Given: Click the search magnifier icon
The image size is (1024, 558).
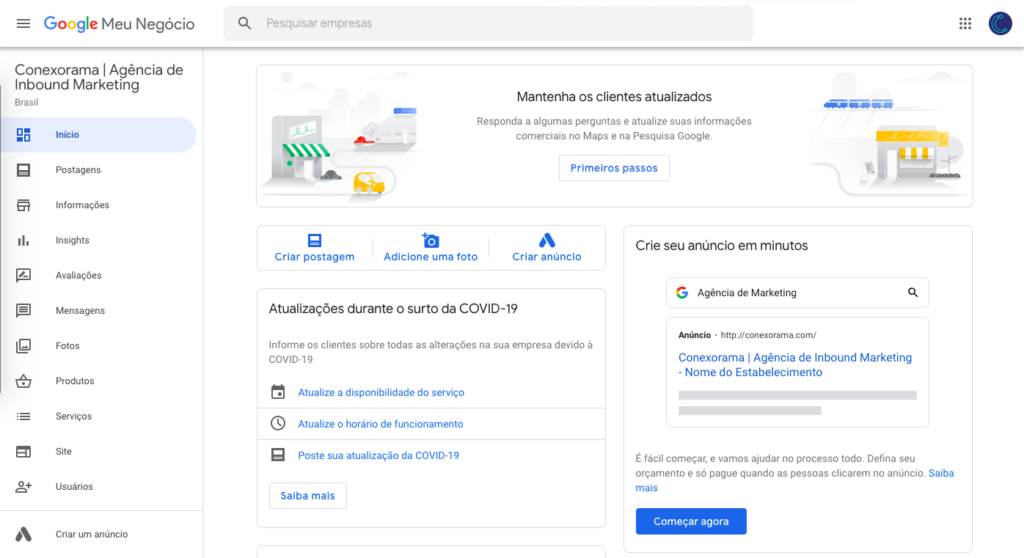Looking at the screenshot, I should tap(244, 24).
